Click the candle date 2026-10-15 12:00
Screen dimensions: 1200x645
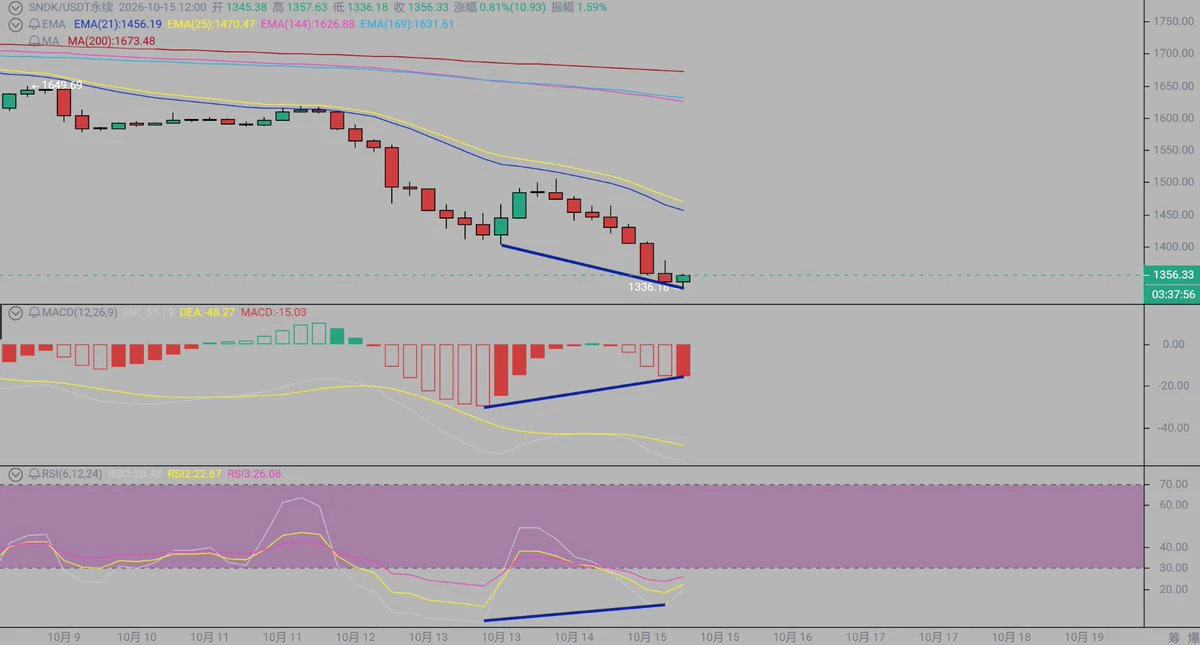coord(161,6)
